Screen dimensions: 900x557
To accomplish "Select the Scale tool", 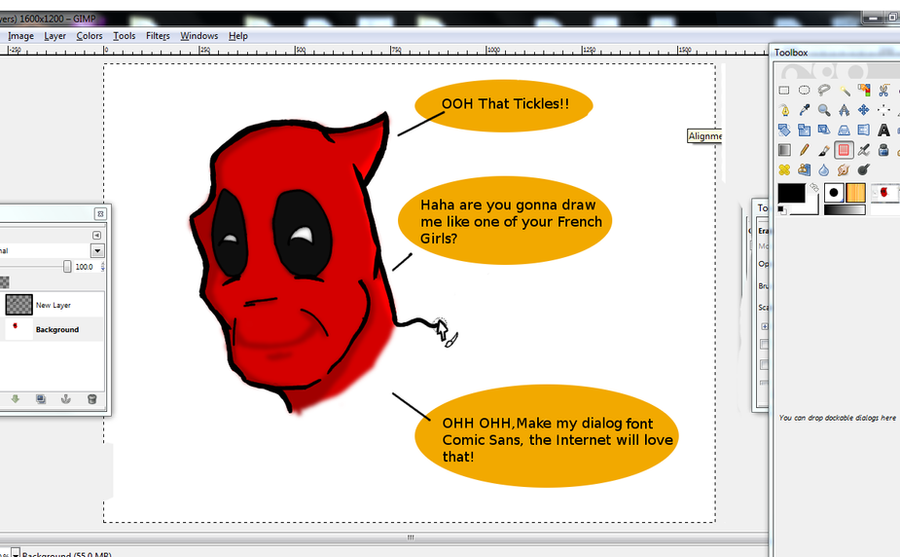I will click(804, 130).
